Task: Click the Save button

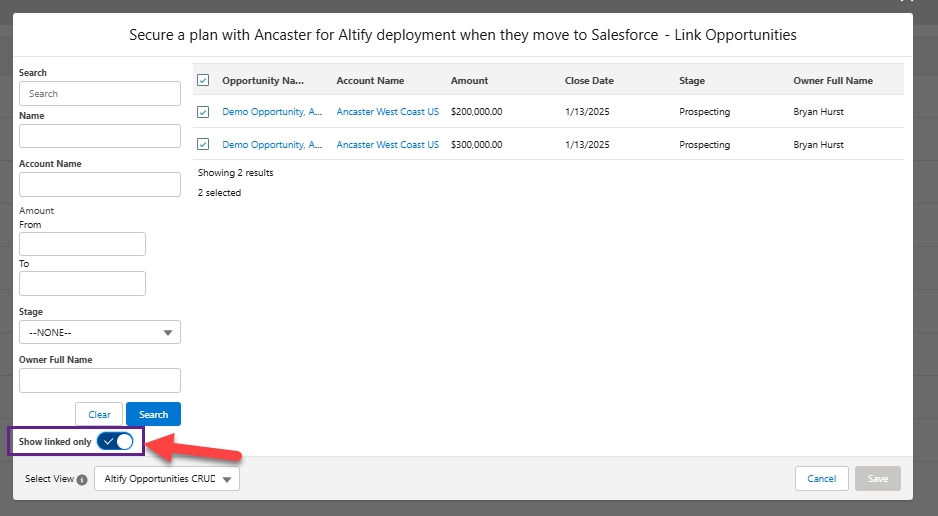Action: click(x=878, y=479)
